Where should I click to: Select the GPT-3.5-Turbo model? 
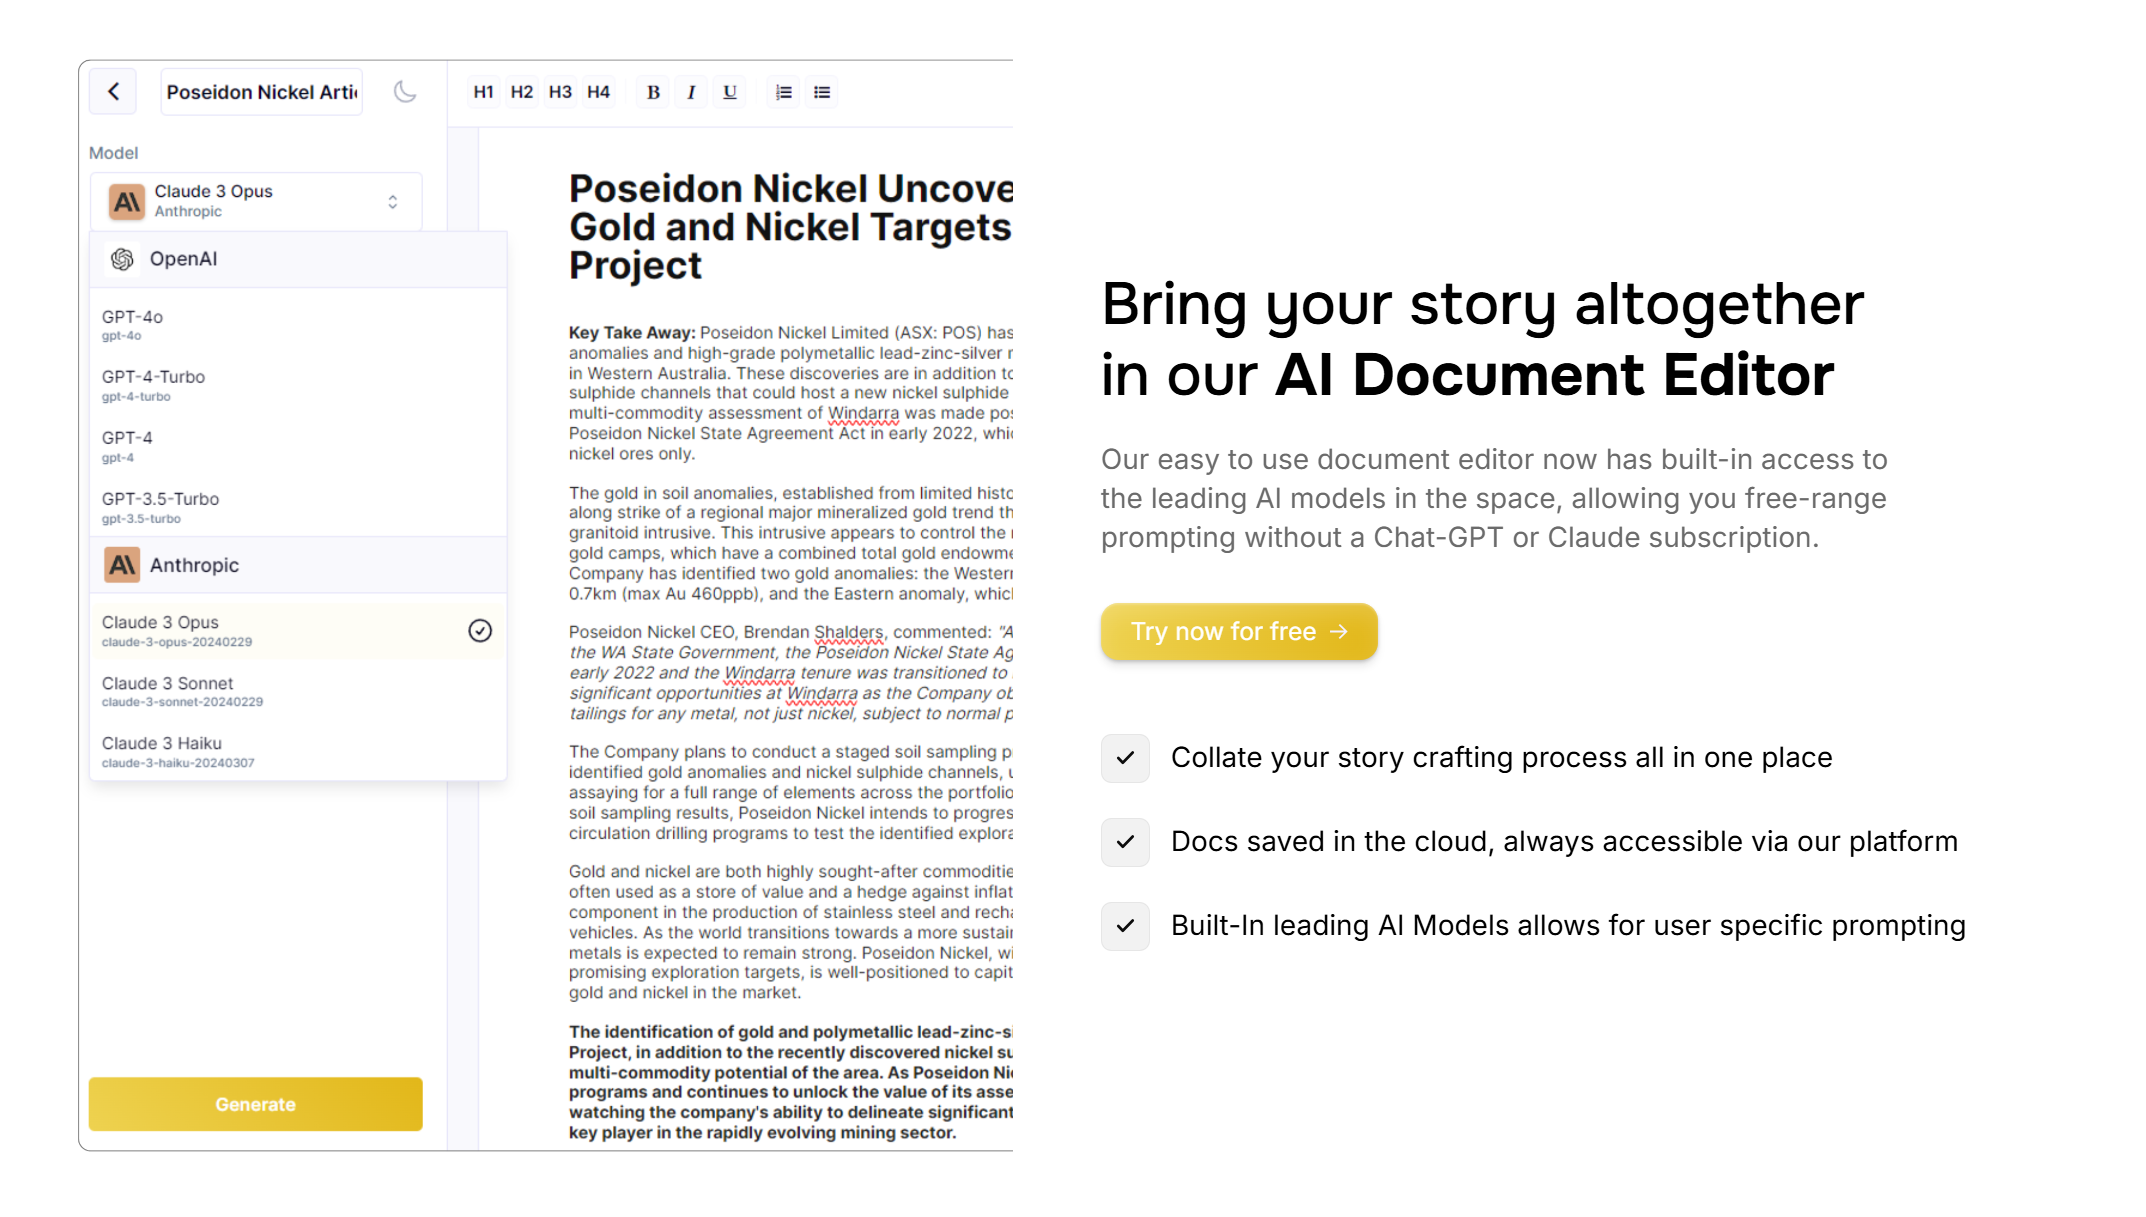pos(298,507)
